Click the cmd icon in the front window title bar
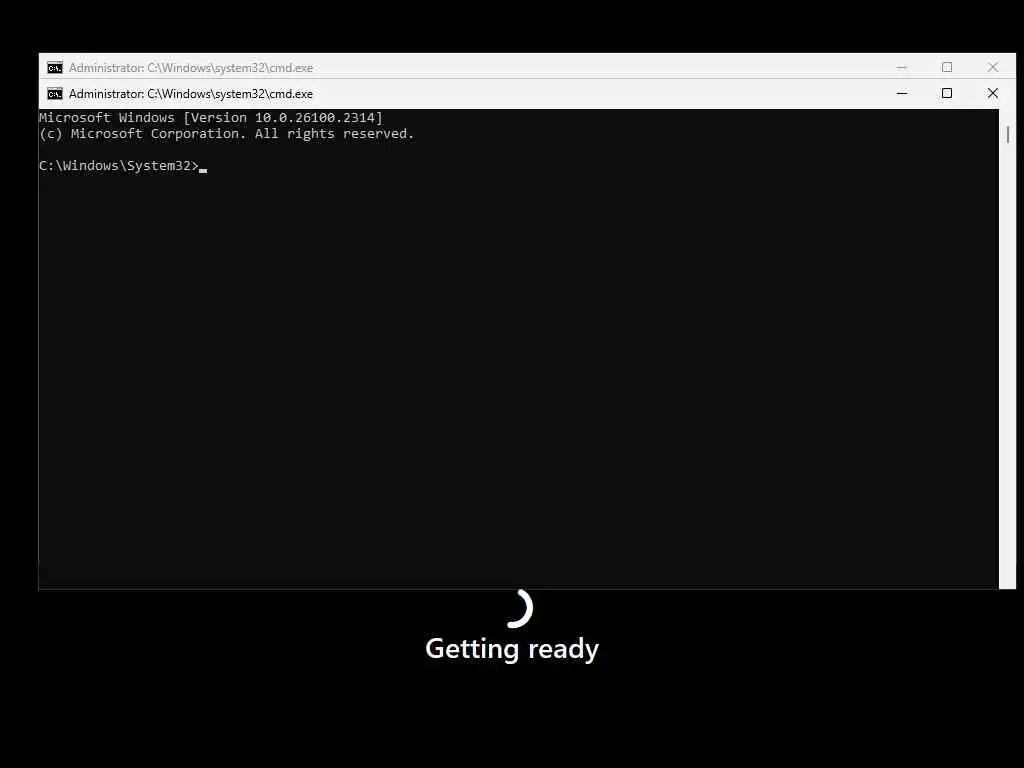Screen dimensions: 1024x768 (55, 94)
